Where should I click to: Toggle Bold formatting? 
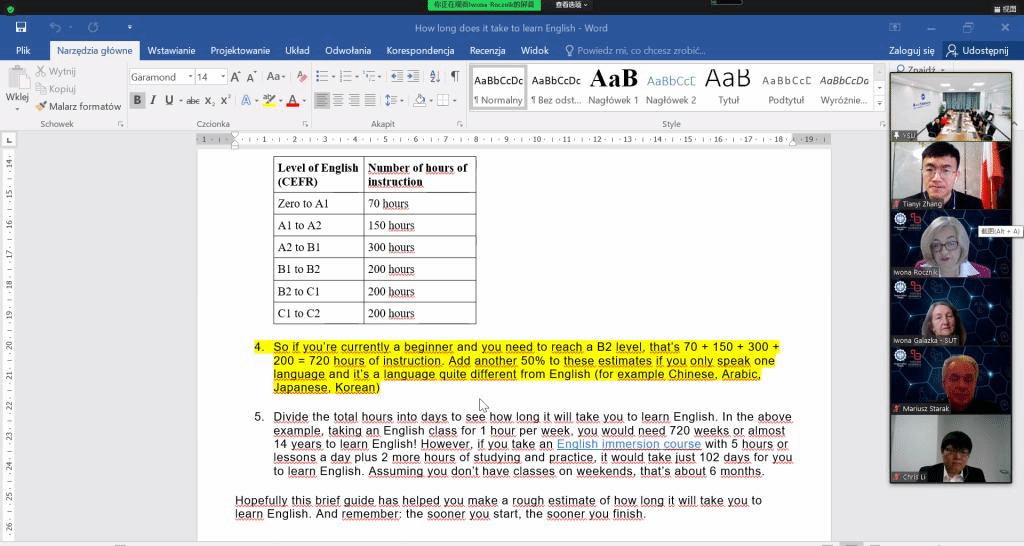tap(138, 101)
